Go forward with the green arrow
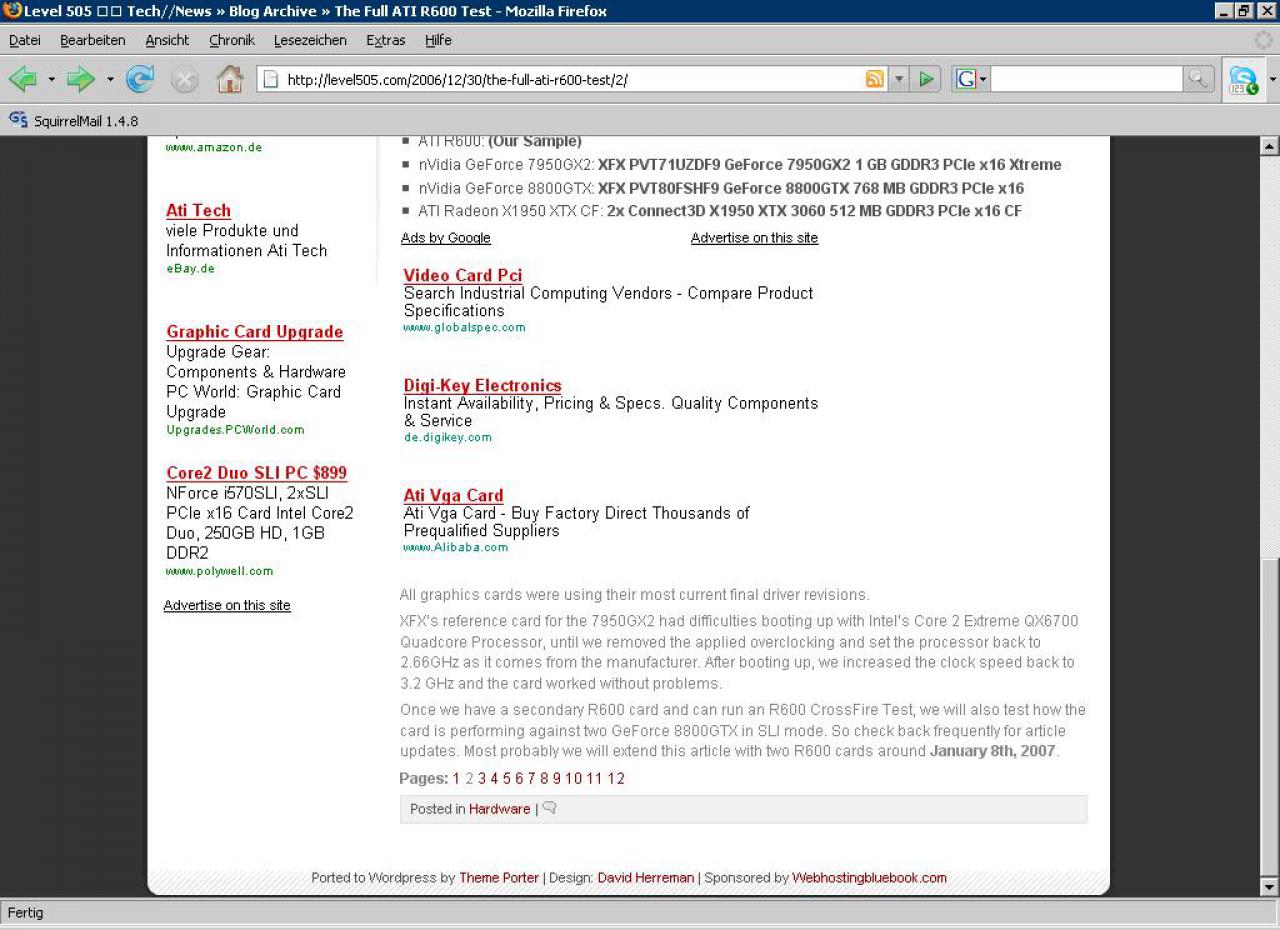The image size is (1280, 930). pyautogui.click(x=81, y=79)
